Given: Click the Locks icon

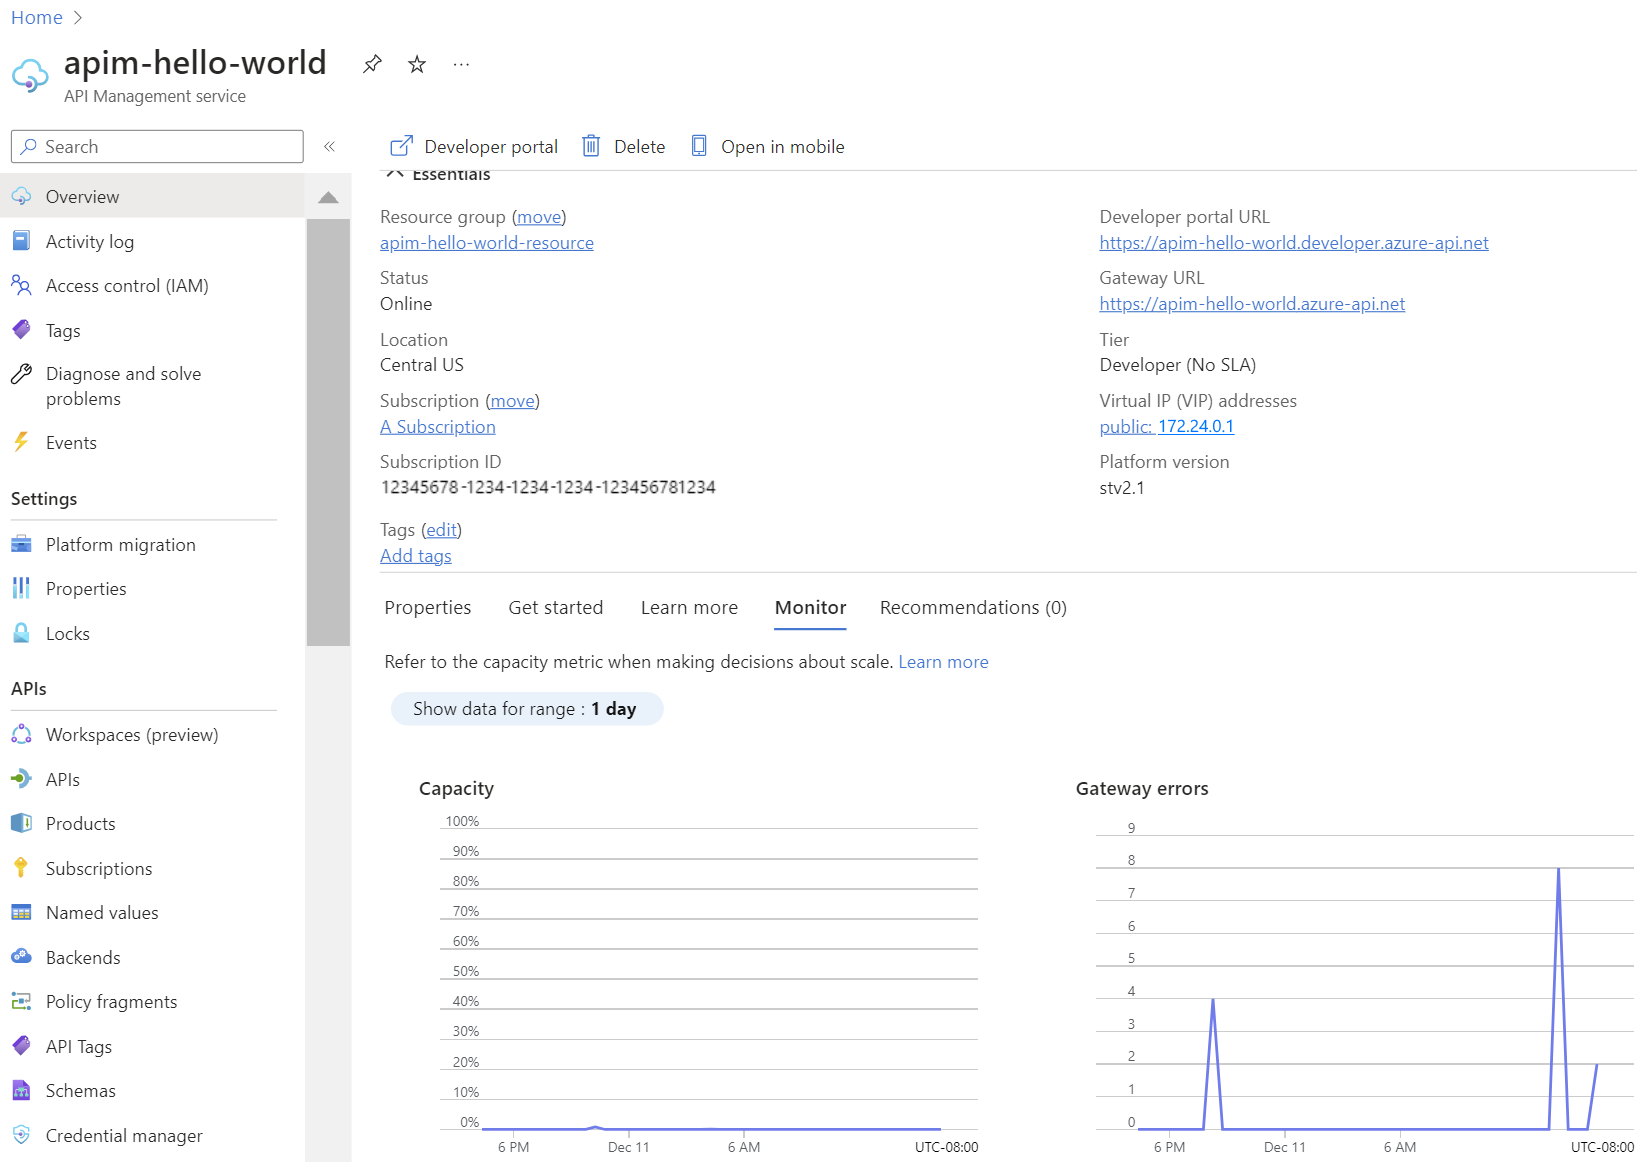Looking at the screenshot, I should tap(21, 633).
